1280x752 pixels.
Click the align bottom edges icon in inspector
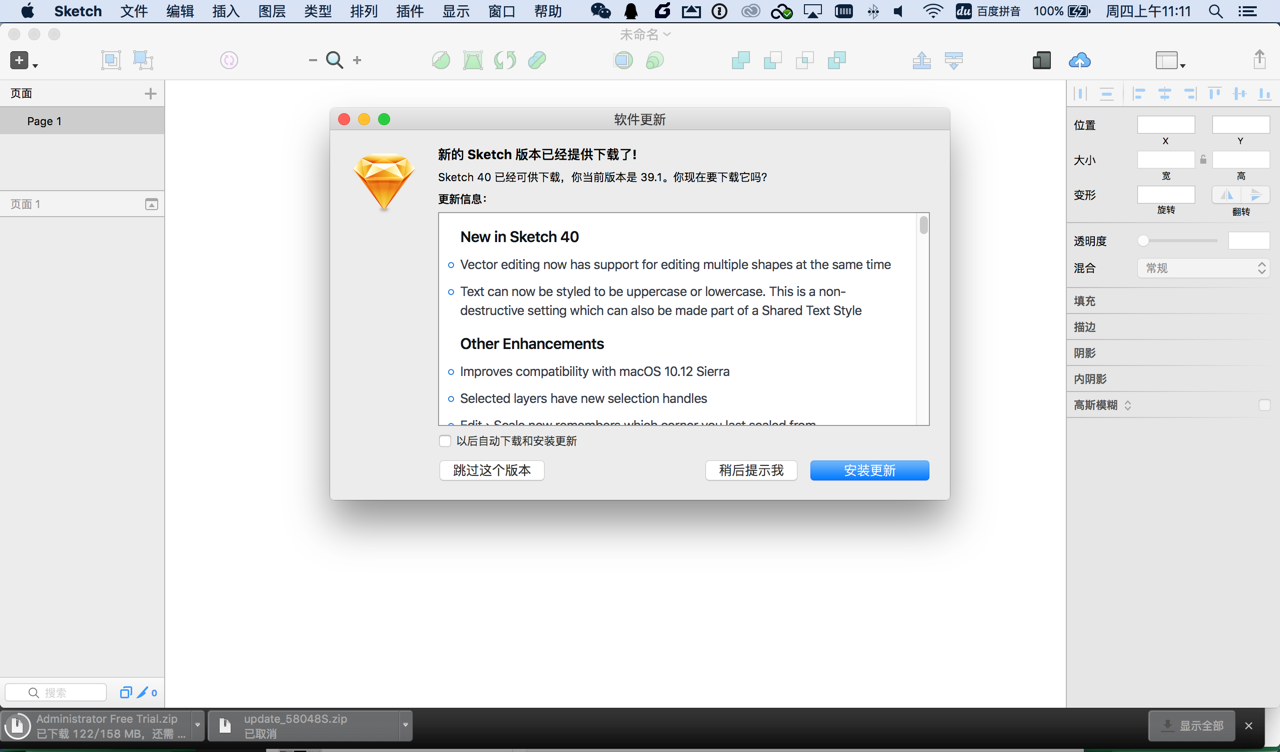click(1265, 93)
